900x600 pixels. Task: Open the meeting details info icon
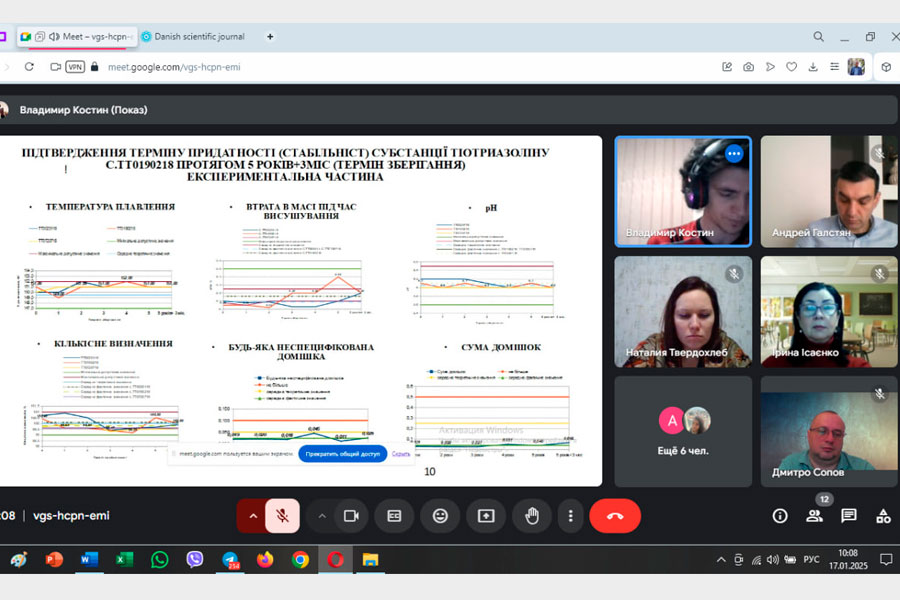[x=780, y=516]
